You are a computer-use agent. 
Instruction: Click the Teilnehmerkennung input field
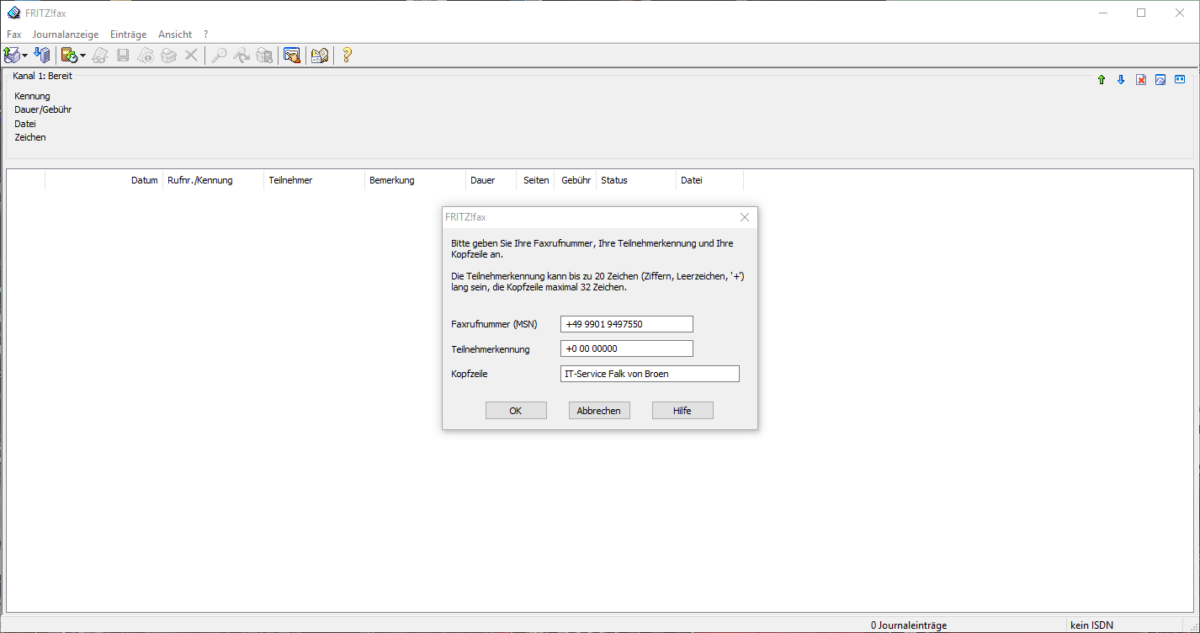627,349
